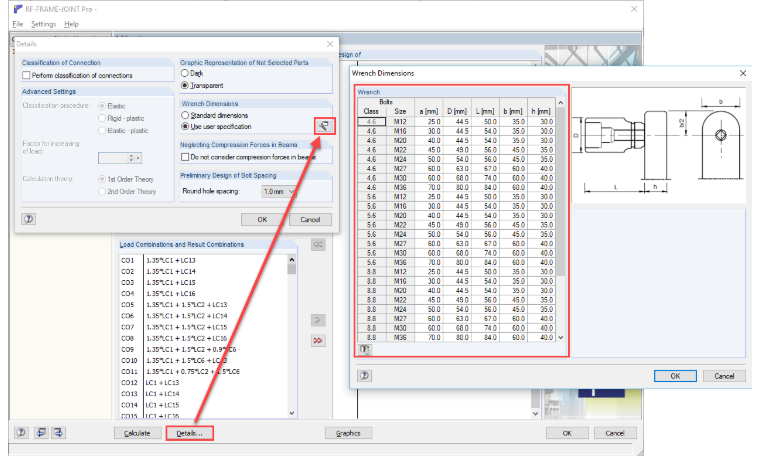The image size is (760, 456).
Task: Select load combination CO5 row
Action: tap(204, 305)
